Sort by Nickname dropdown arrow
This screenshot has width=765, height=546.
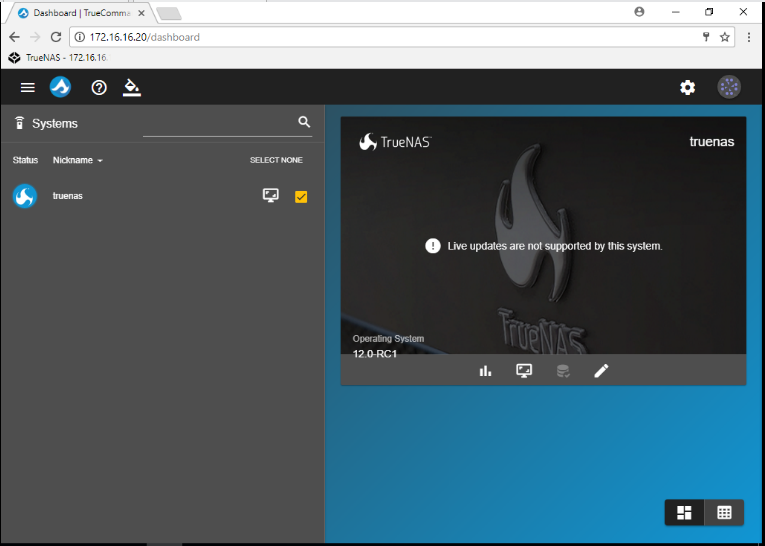[x=100, y=161]
